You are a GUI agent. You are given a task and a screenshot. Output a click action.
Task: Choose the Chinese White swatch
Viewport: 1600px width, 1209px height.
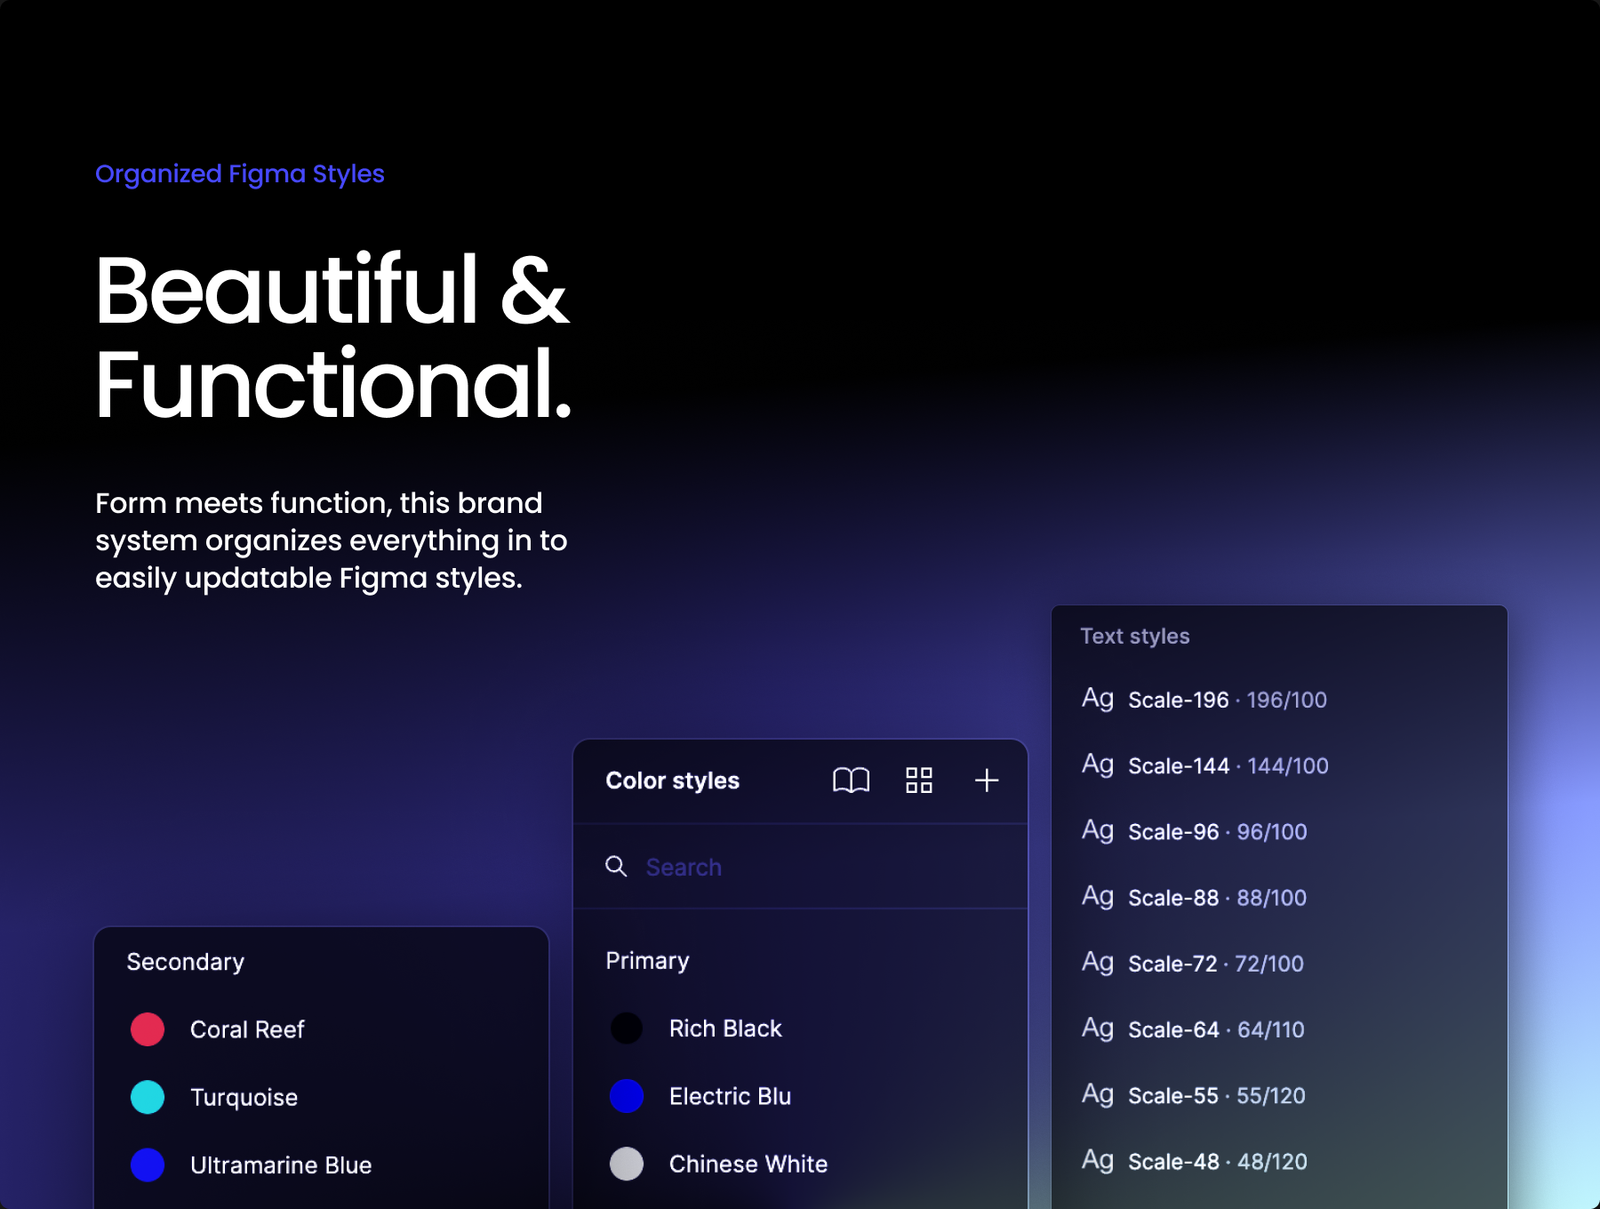pyautogui.click(x=627, y=1164)
